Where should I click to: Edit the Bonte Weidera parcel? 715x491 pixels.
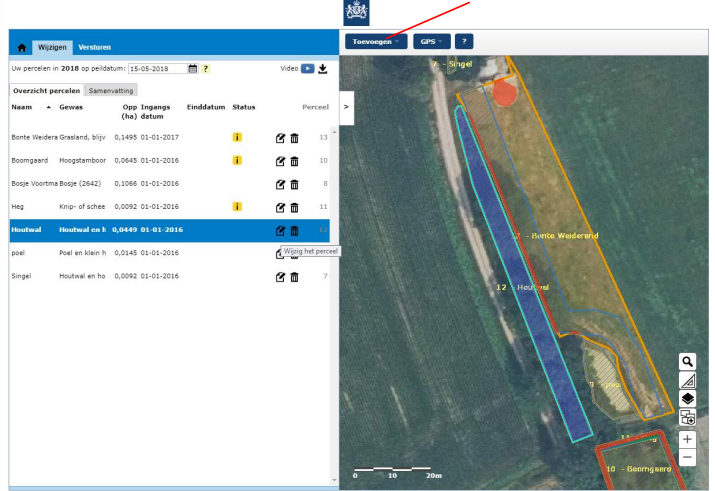tap(281, 137)
